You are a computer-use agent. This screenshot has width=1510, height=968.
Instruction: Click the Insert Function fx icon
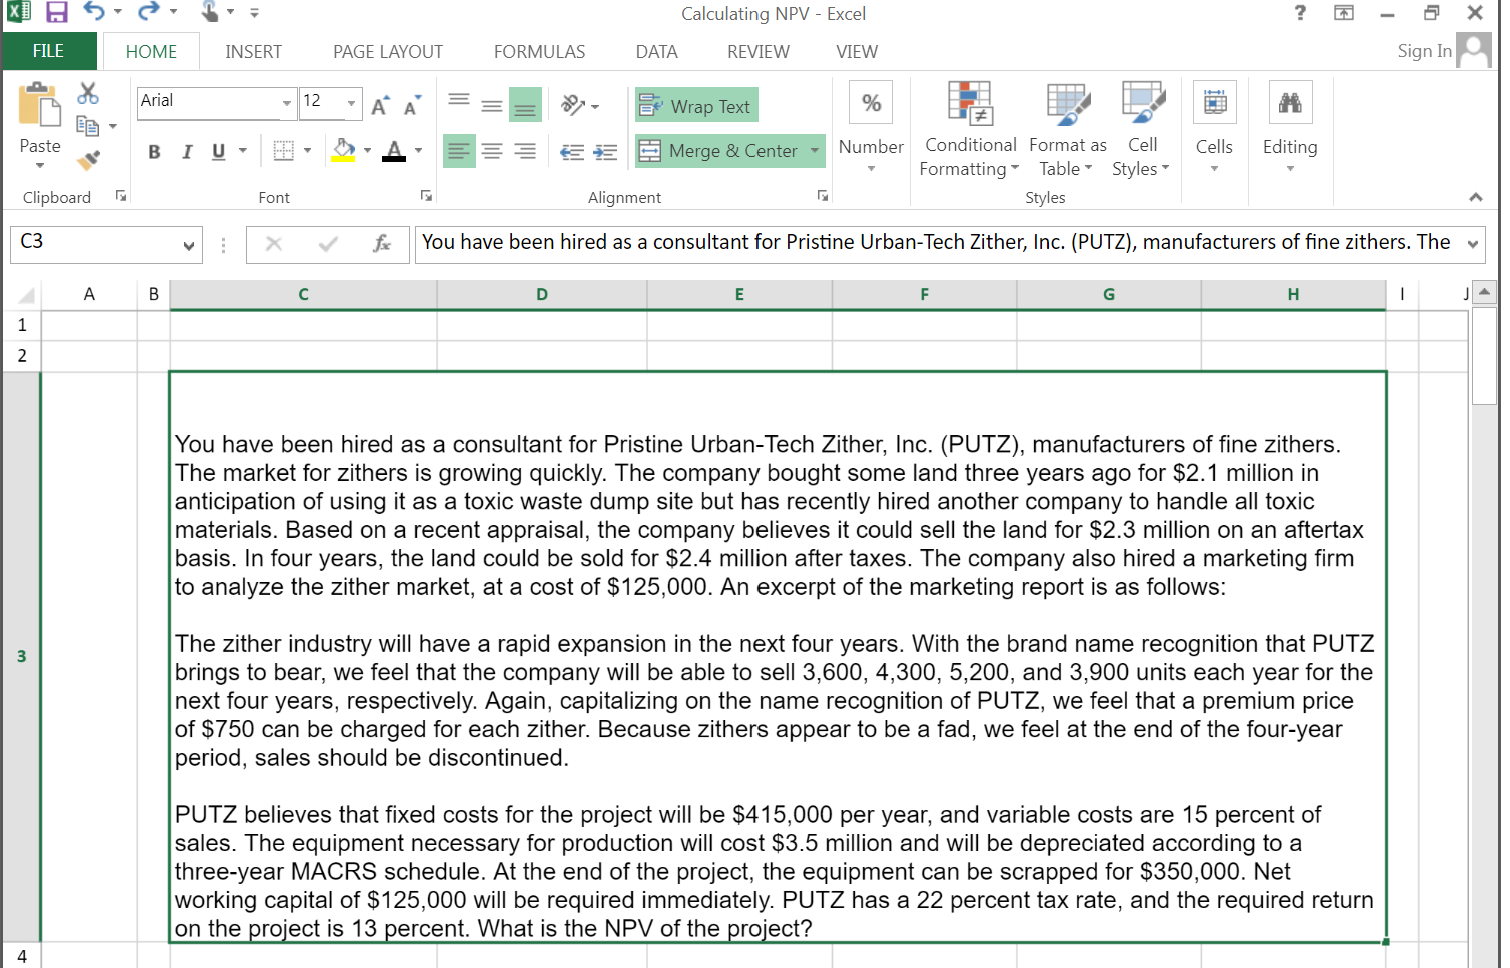click(382, 244)
